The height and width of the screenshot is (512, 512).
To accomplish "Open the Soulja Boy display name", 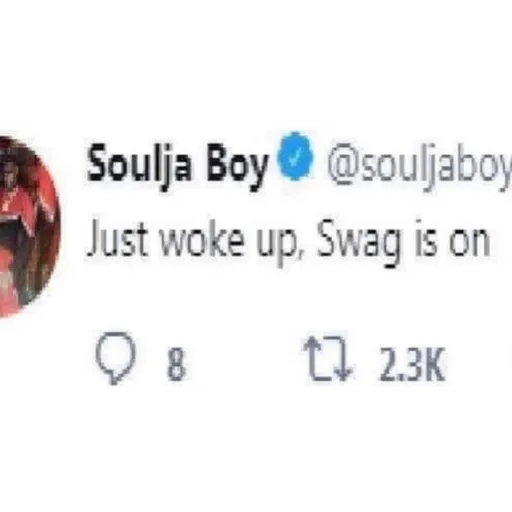I will (177, 165).
